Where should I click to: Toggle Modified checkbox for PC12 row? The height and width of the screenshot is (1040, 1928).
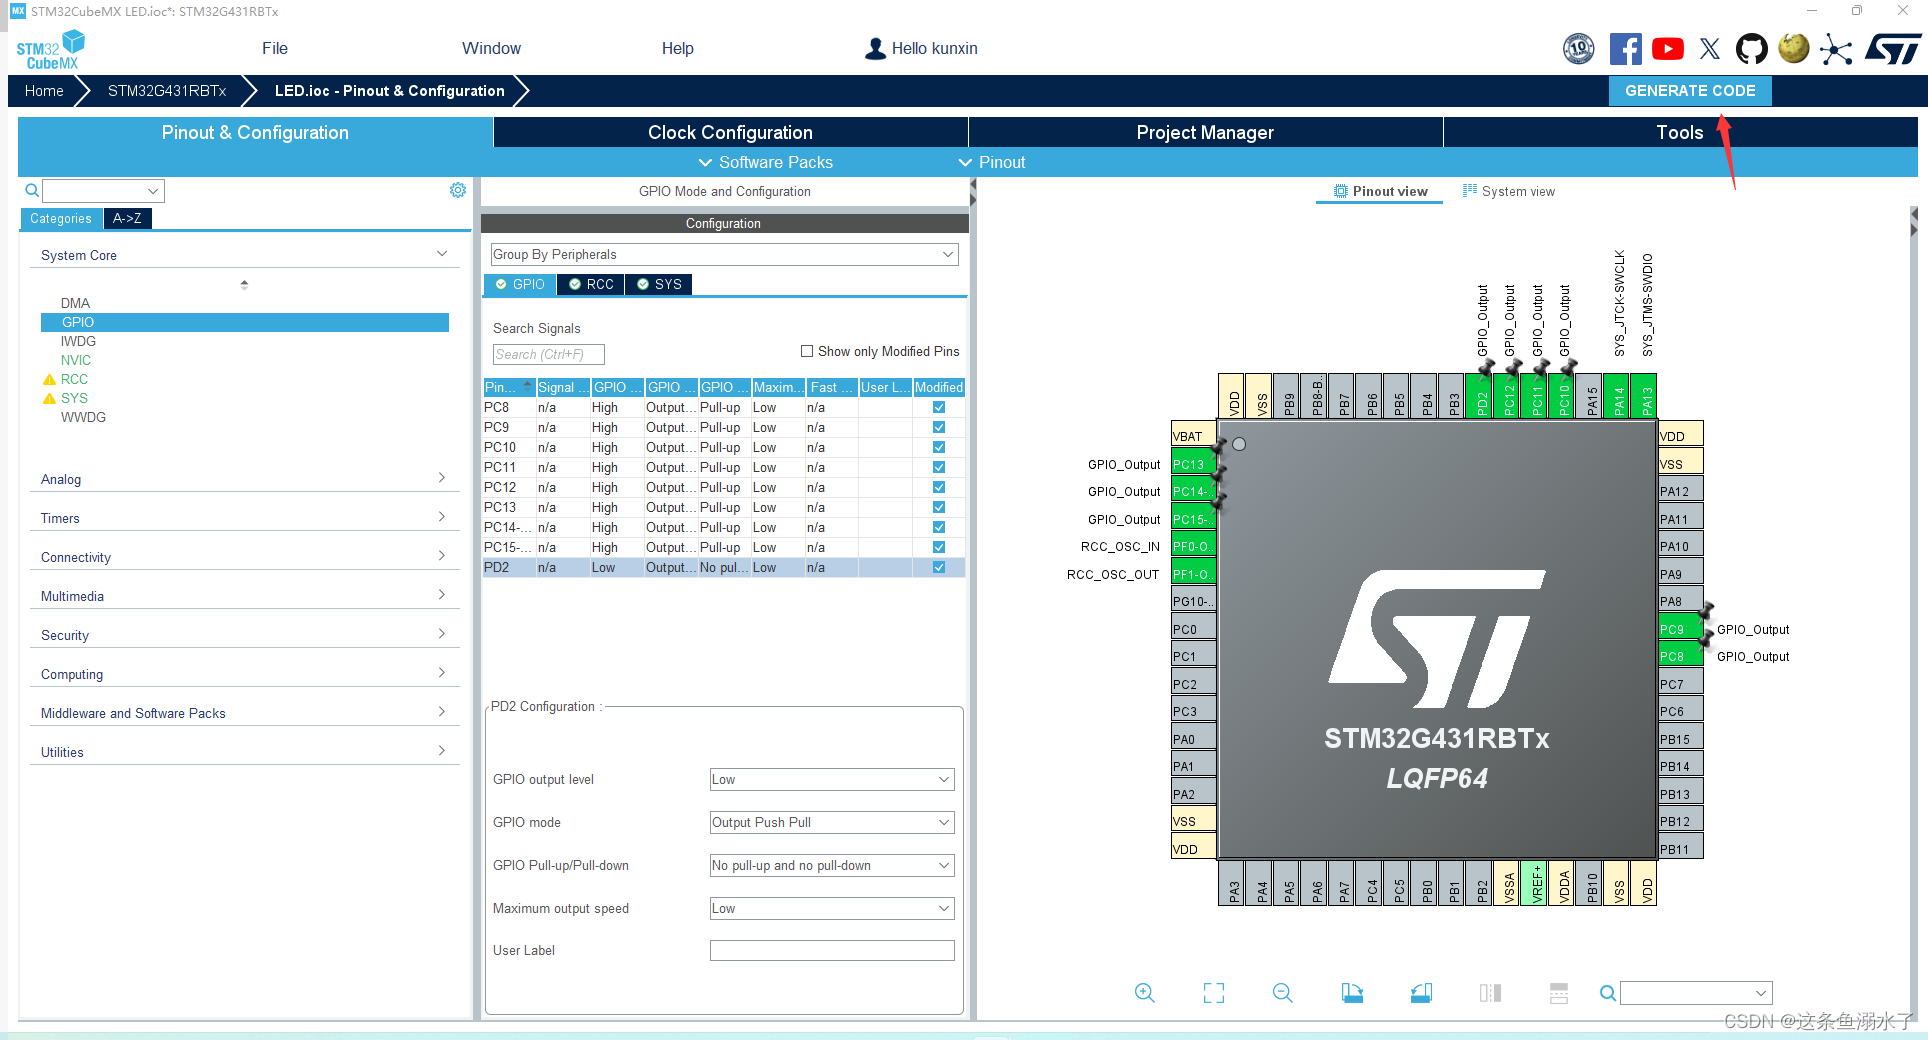[x=939, y=487]
